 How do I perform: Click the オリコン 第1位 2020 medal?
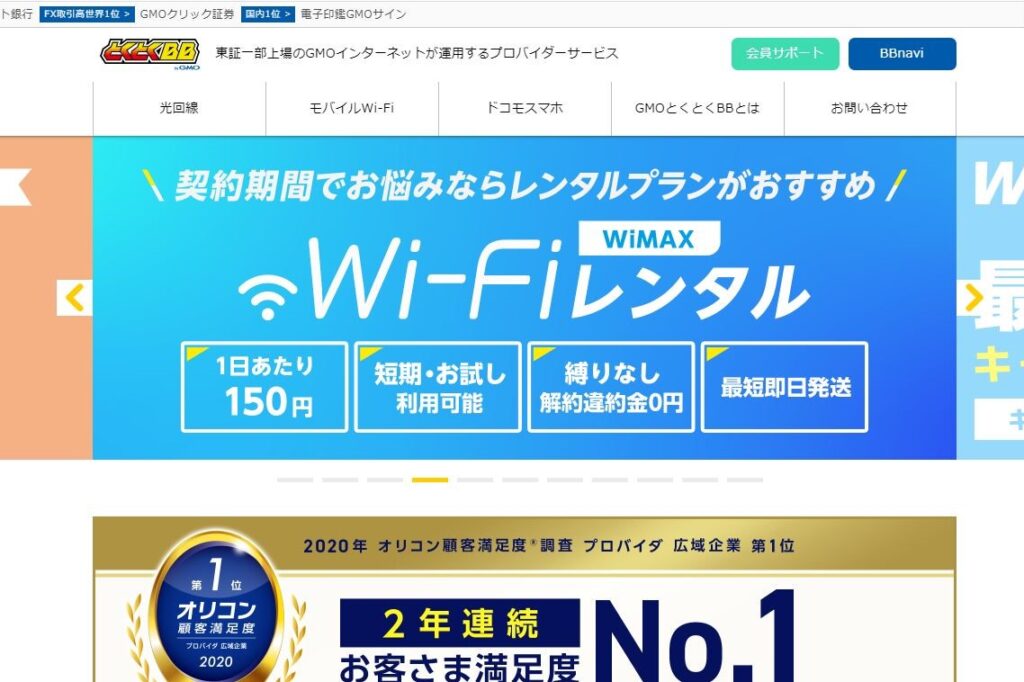tap(216, 609)
